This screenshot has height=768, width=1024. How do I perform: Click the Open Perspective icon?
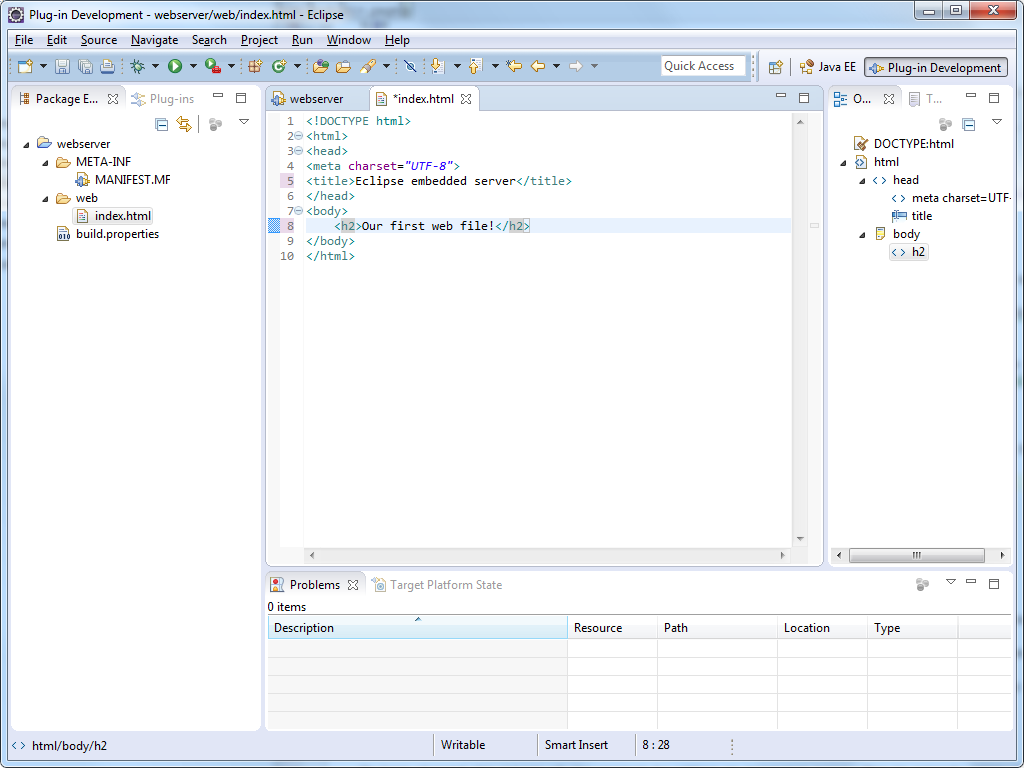(x=775, y=67)
